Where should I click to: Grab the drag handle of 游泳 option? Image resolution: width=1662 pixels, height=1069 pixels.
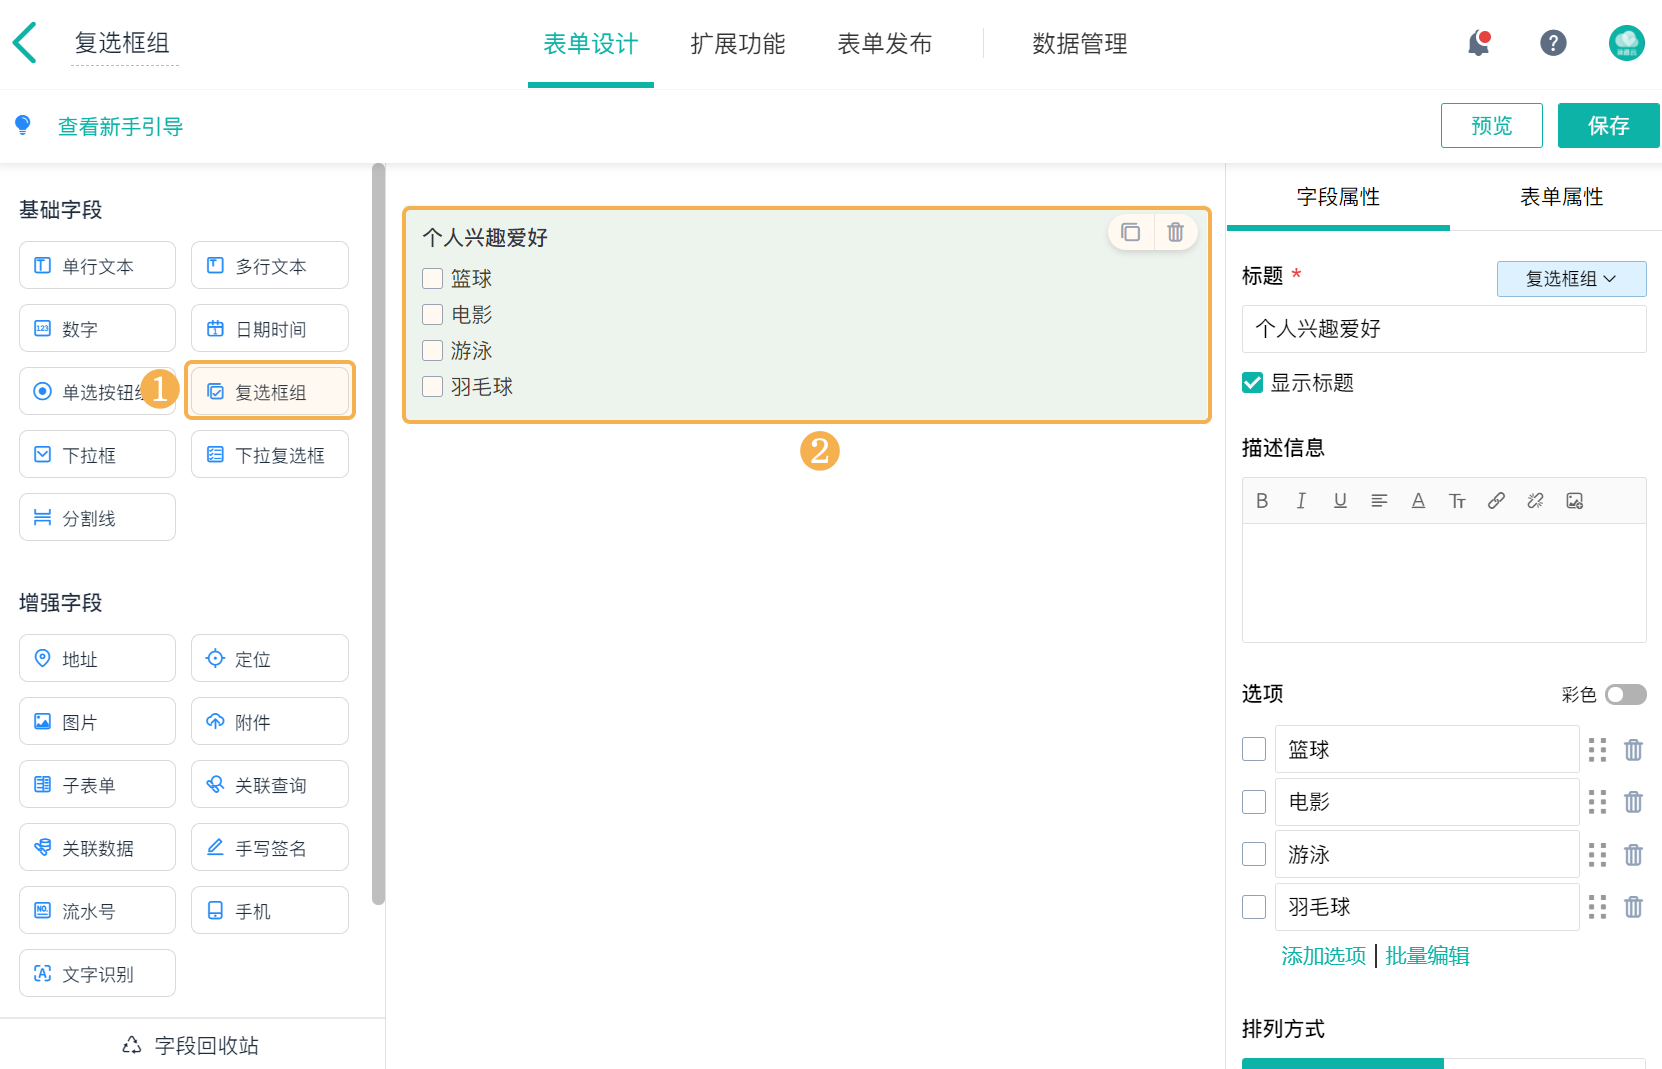1597,855
